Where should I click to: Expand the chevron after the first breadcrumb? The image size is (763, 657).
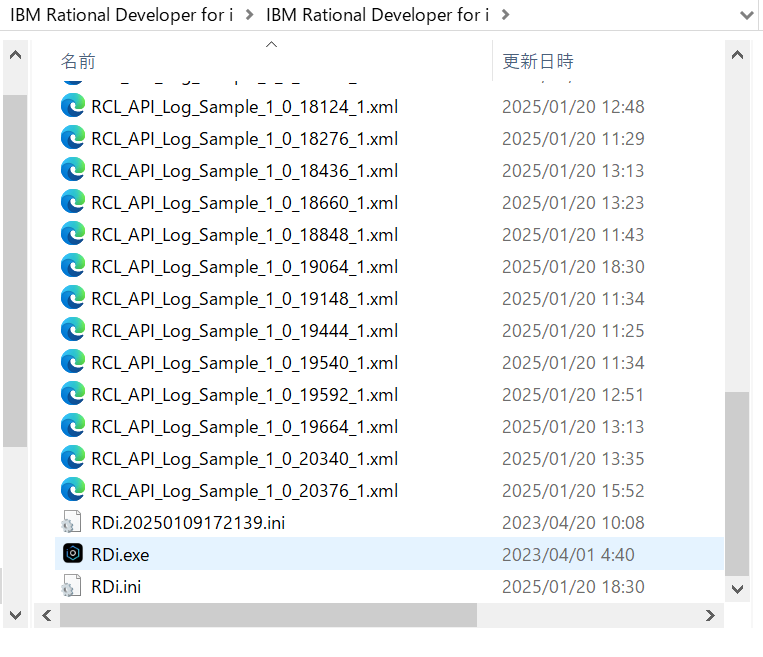250,15
